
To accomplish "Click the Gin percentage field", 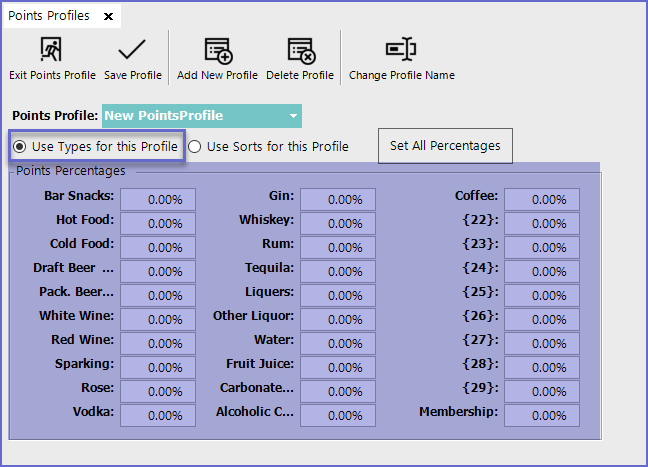I will tap(338, 199).
